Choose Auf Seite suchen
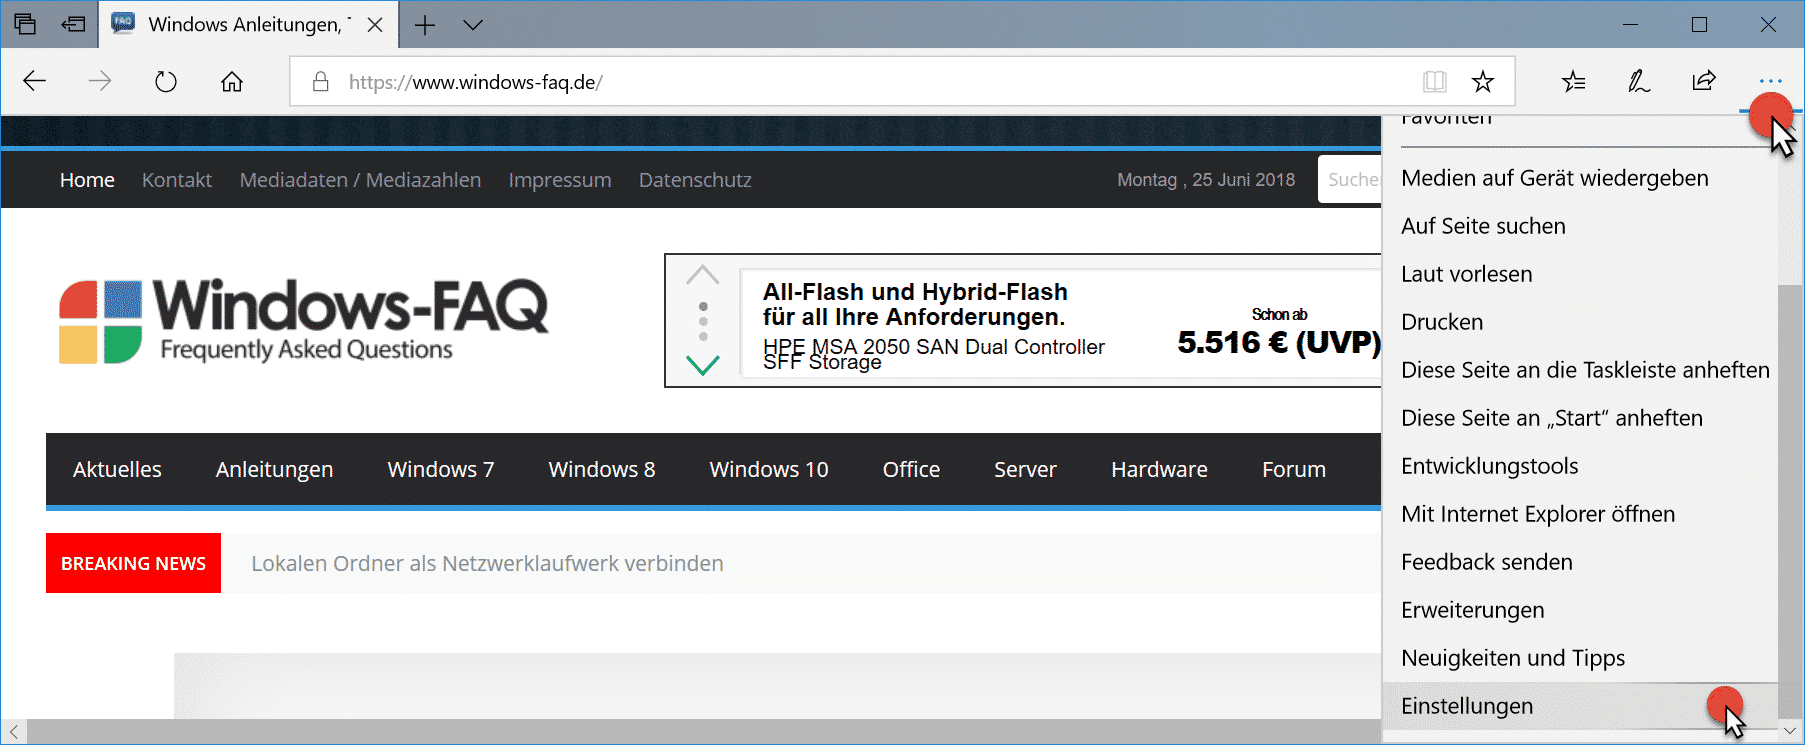Screen dimensions: 1805x745 coord(1580,226)
